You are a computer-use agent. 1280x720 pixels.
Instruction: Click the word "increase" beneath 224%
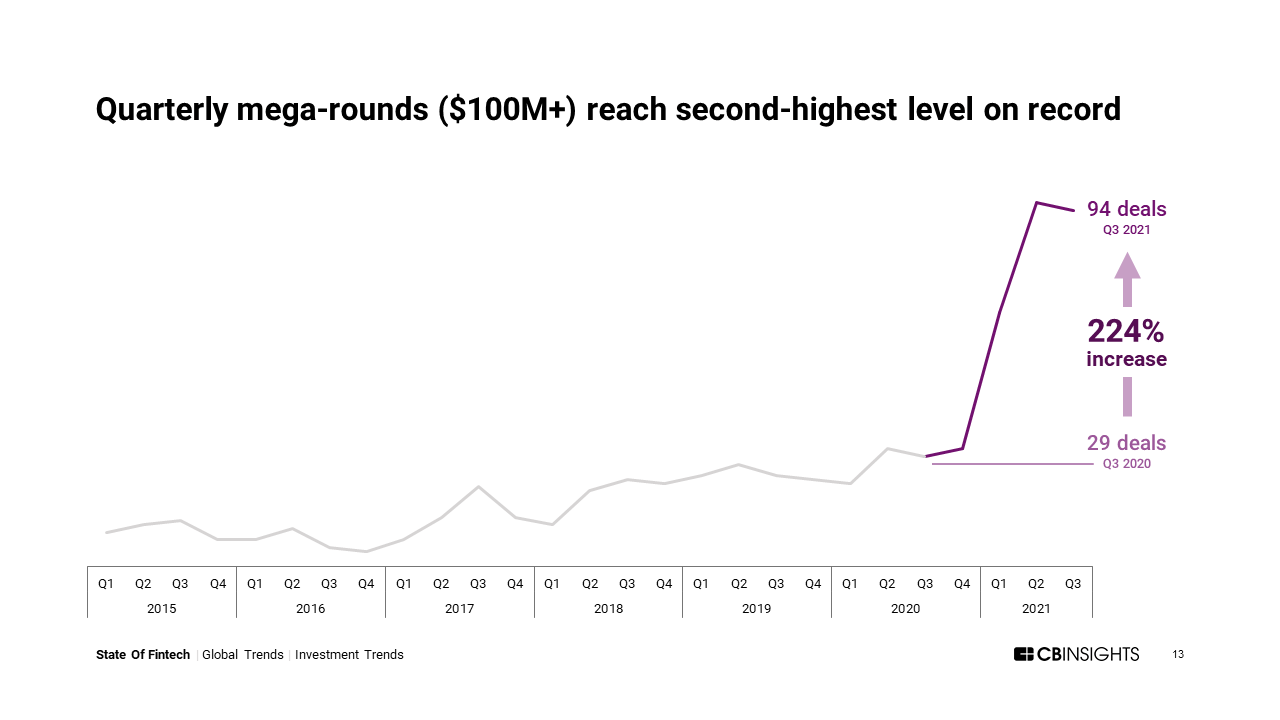tap(1126, 359)
